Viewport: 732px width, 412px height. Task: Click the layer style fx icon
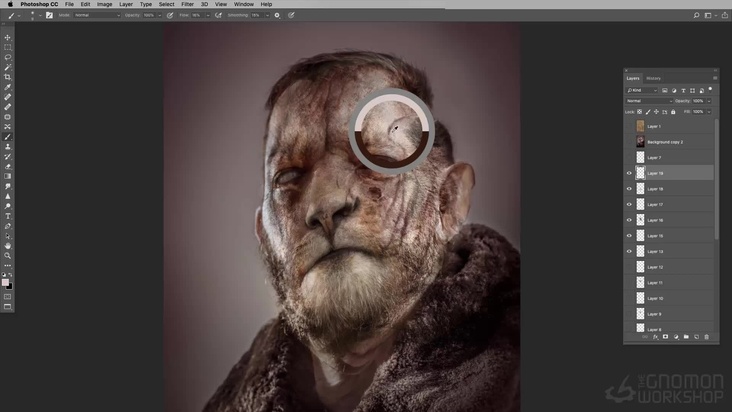(x=655, y=337)
